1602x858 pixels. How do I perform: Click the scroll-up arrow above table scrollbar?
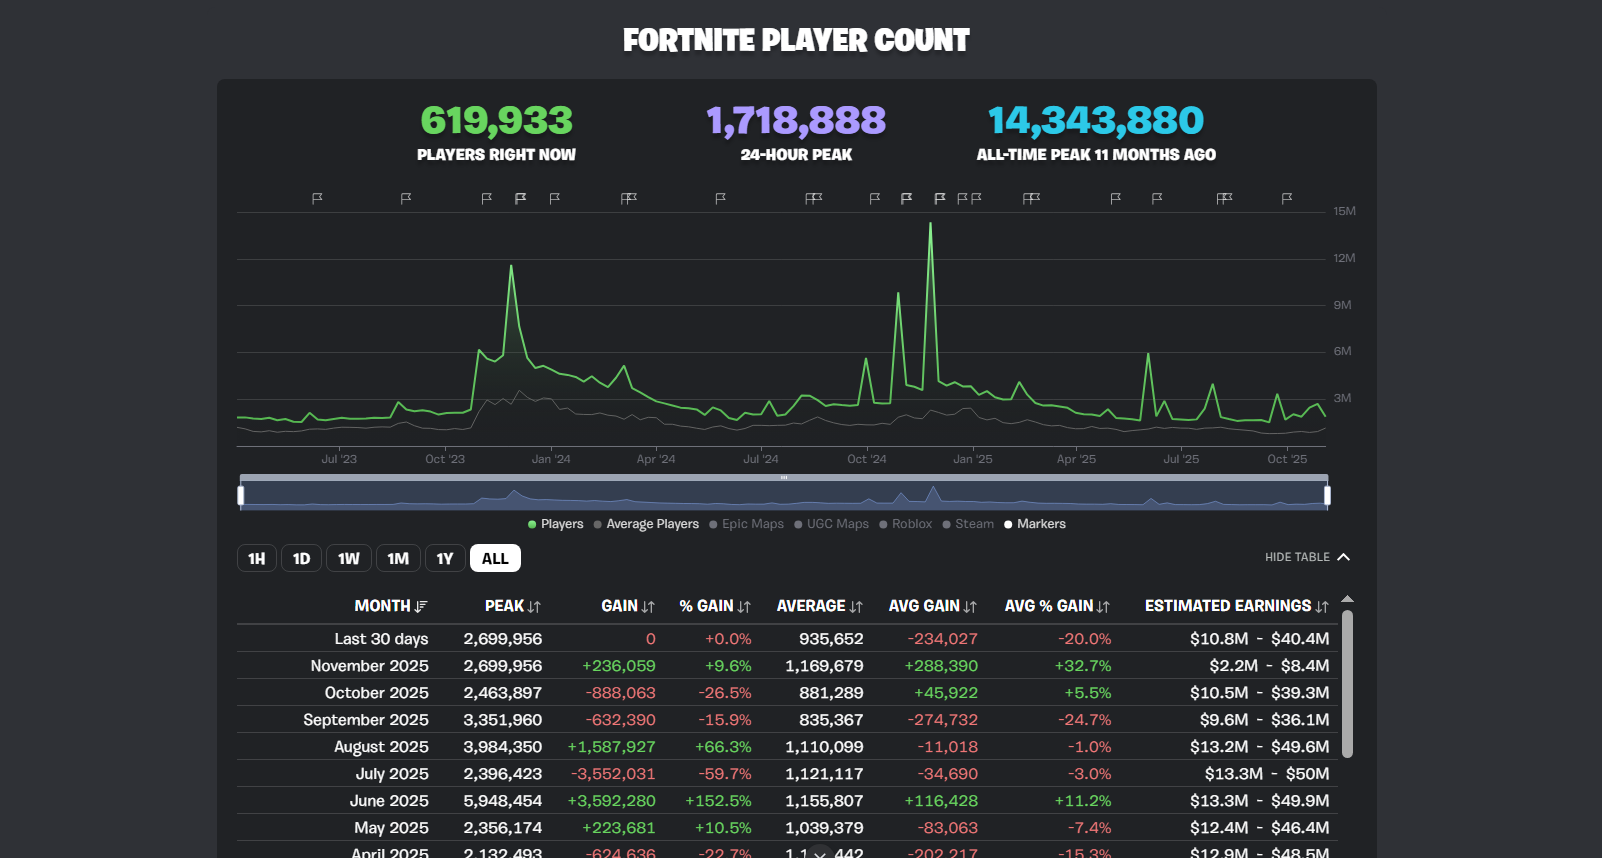tap(1347, 600)
